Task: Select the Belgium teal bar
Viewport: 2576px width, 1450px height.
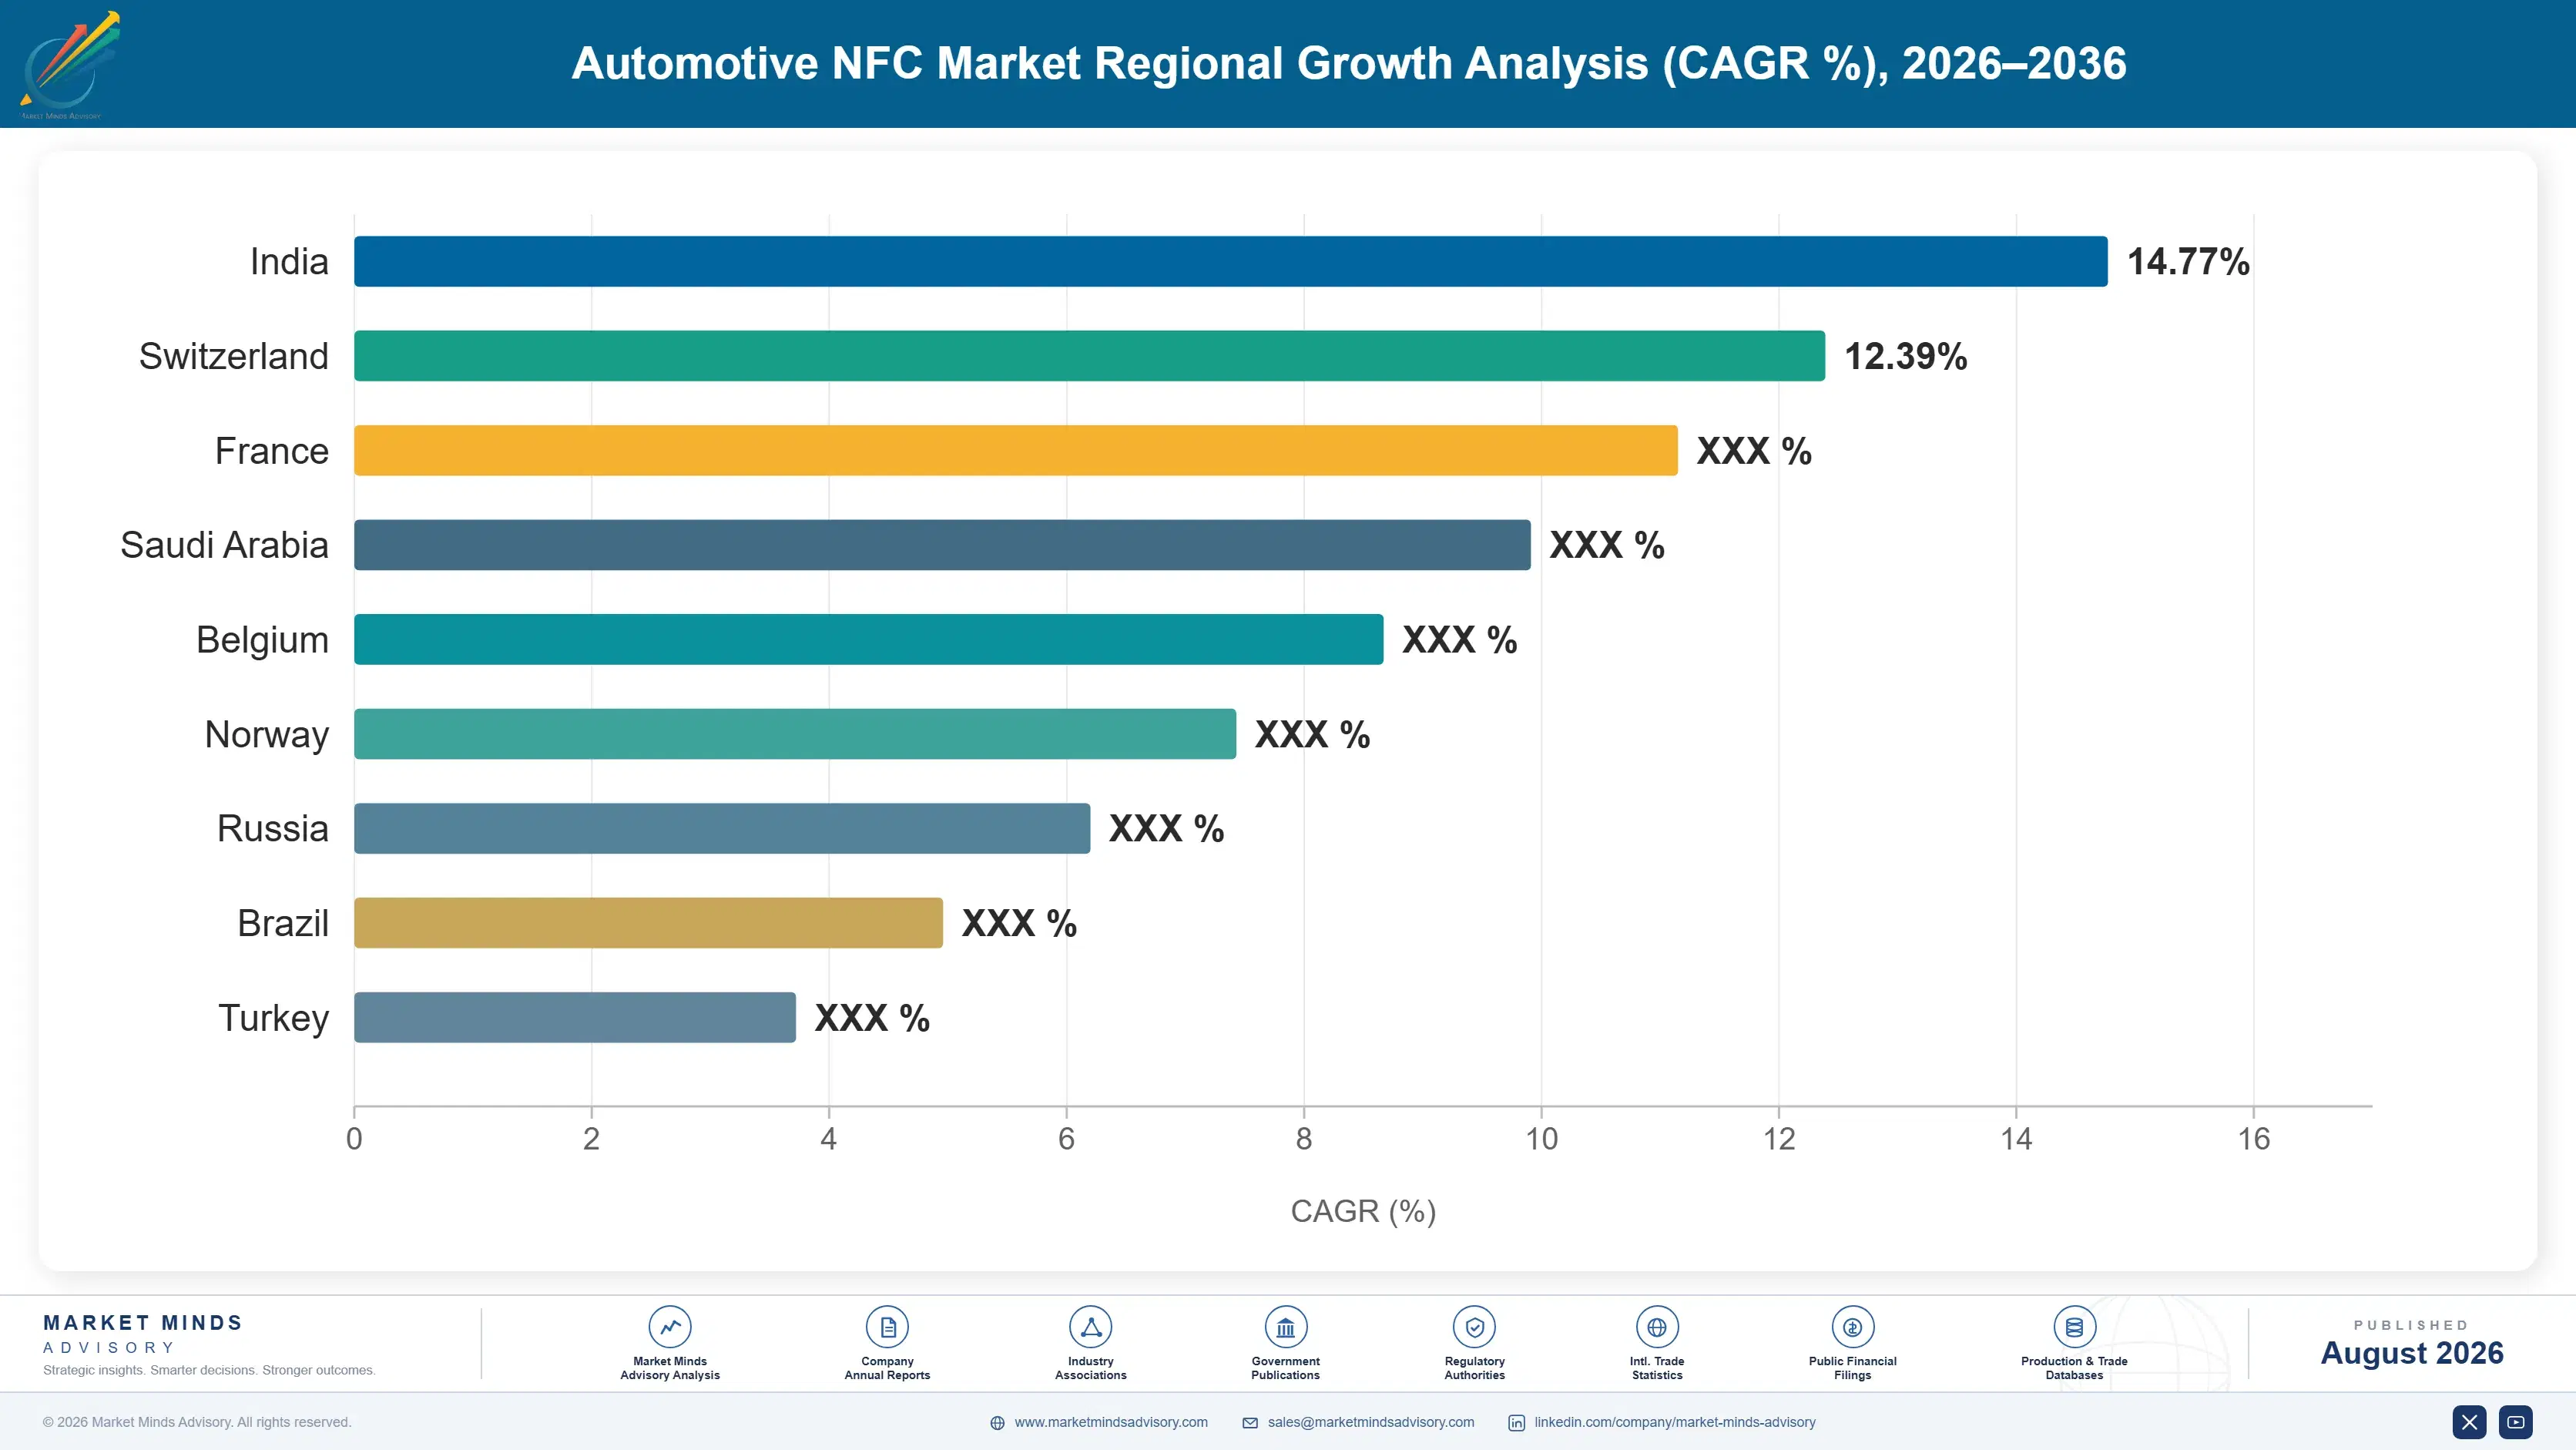Action: [868, 639]
